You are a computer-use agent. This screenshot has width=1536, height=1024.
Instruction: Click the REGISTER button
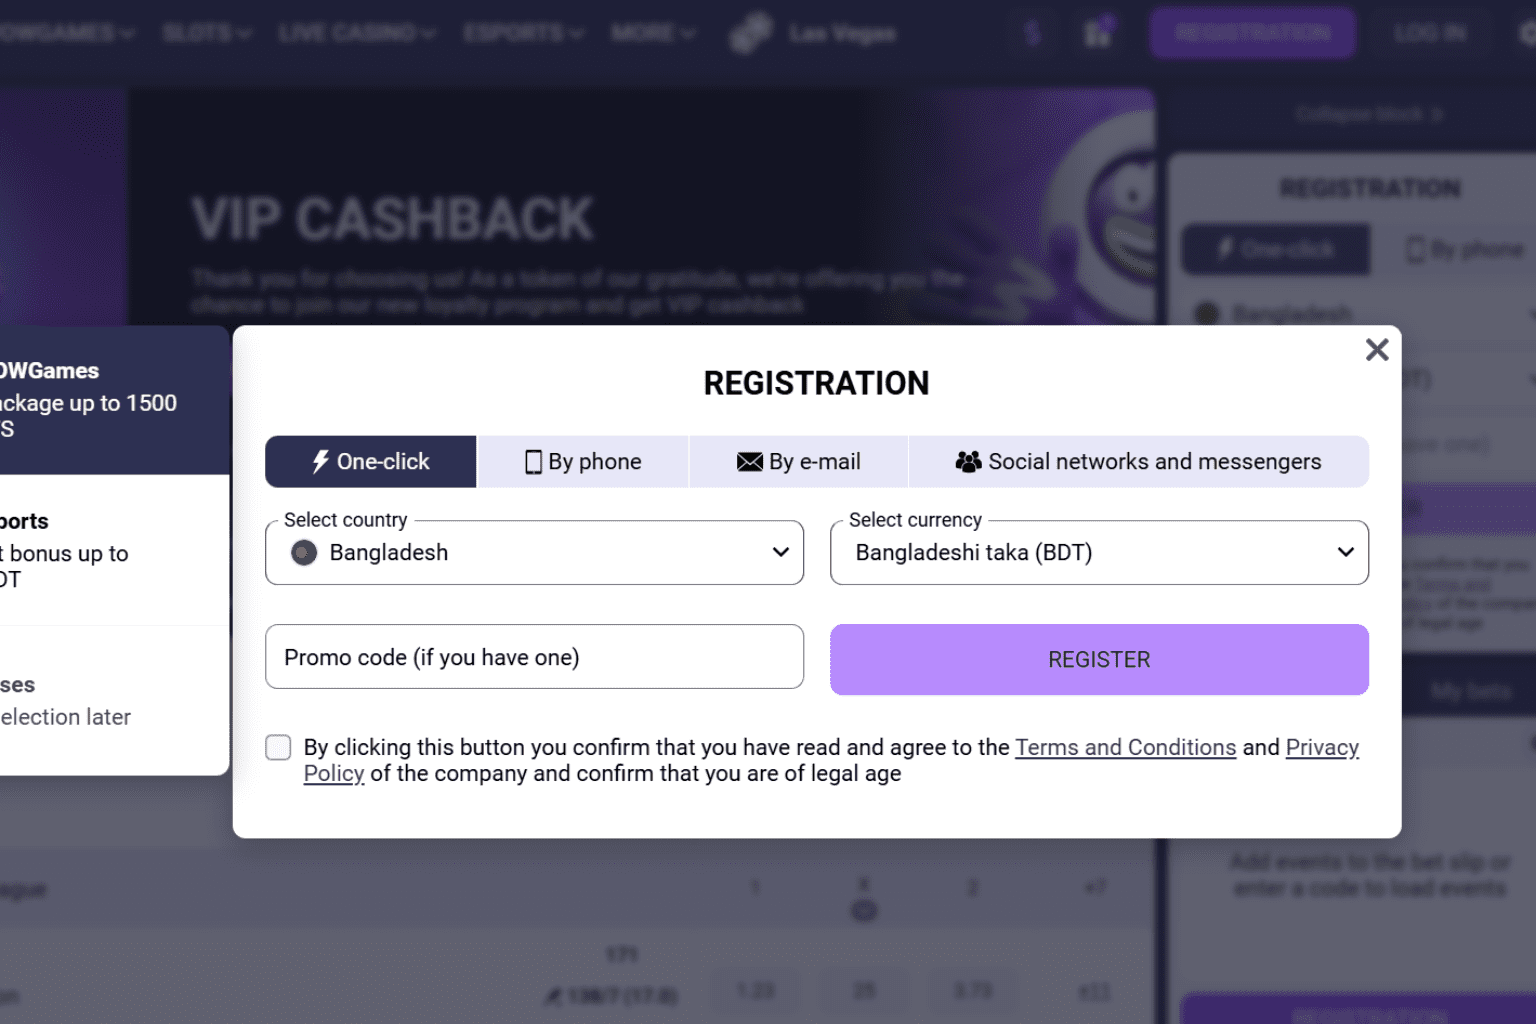click(1098, 659)
